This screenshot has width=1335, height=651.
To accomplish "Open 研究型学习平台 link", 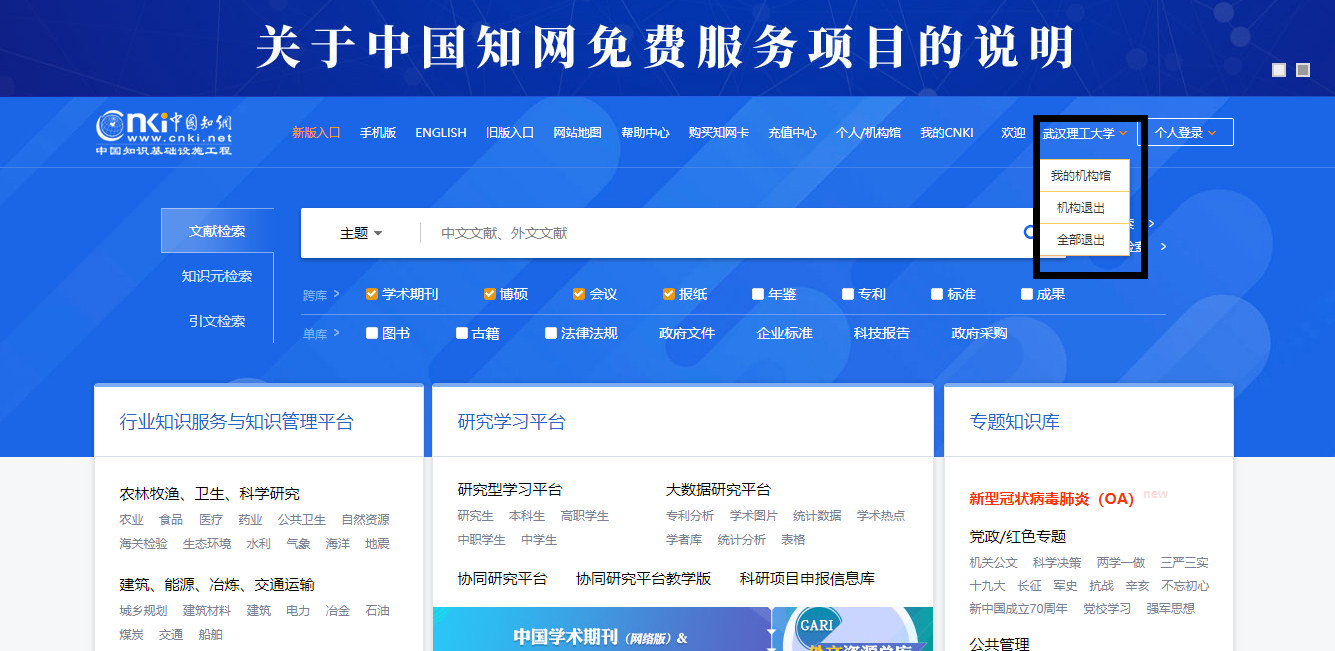I will pos(510,490).
